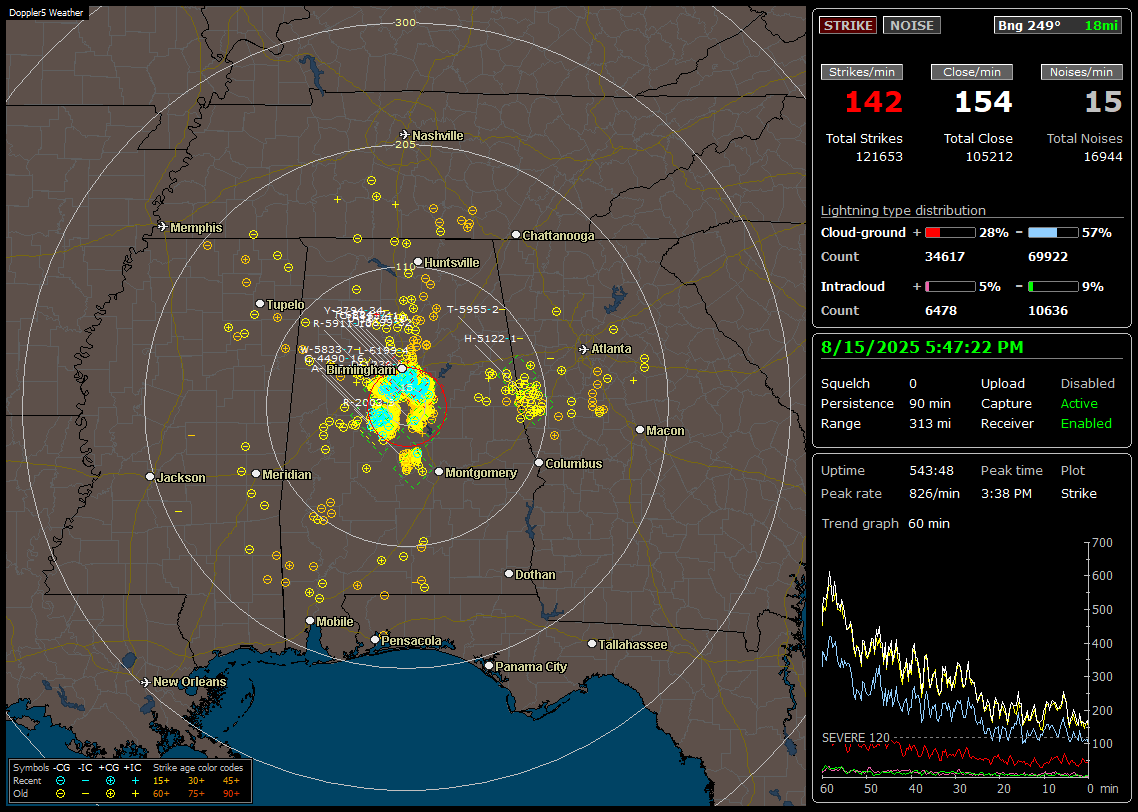Click the -CG blue 57% bar

pyautogui.click(x=1053, y=233)
